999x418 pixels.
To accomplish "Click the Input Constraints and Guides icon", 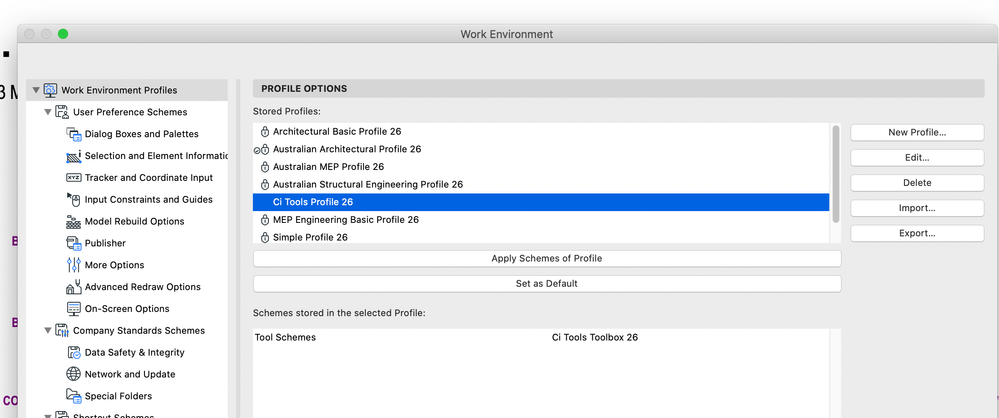I will [x=74, y=200].
